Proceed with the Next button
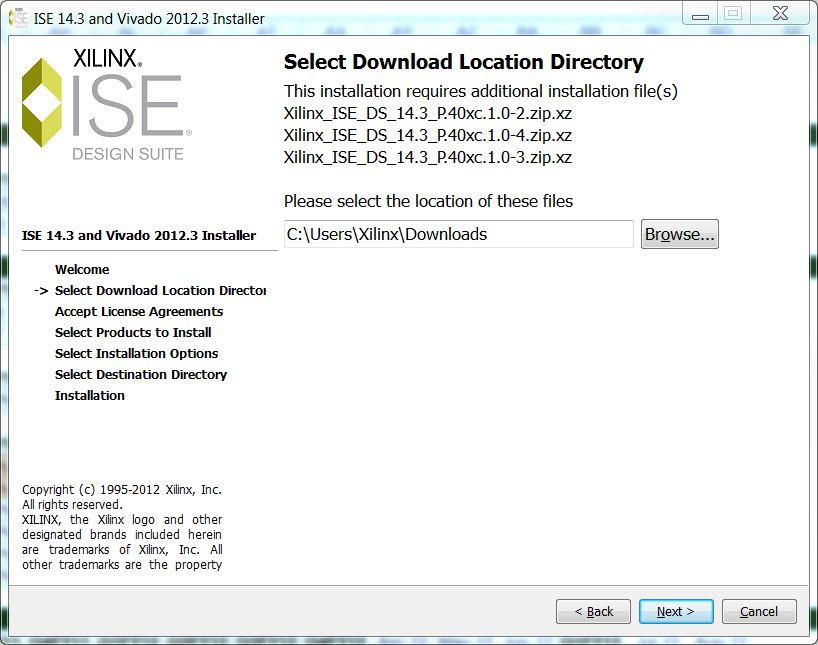This screenshot has height=645, width=818. click(x=676, y=611)
